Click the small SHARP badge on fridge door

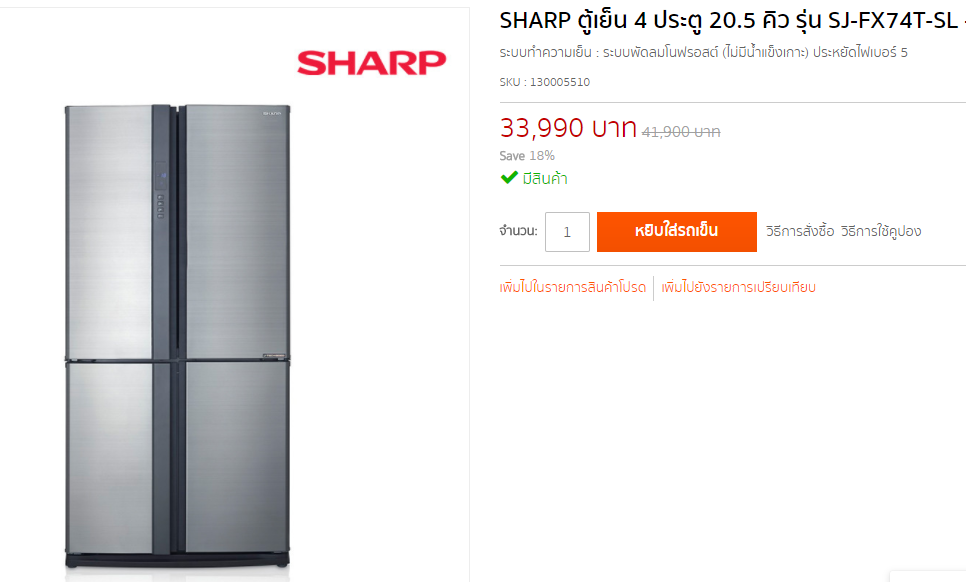(x=272, y=113)
